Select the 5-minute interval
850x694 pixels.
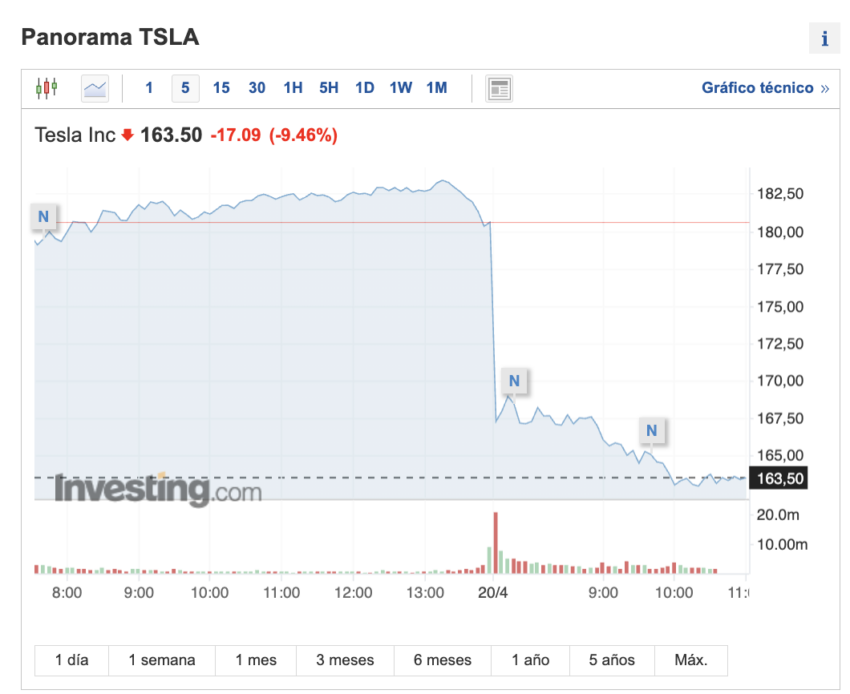(184, 88)
